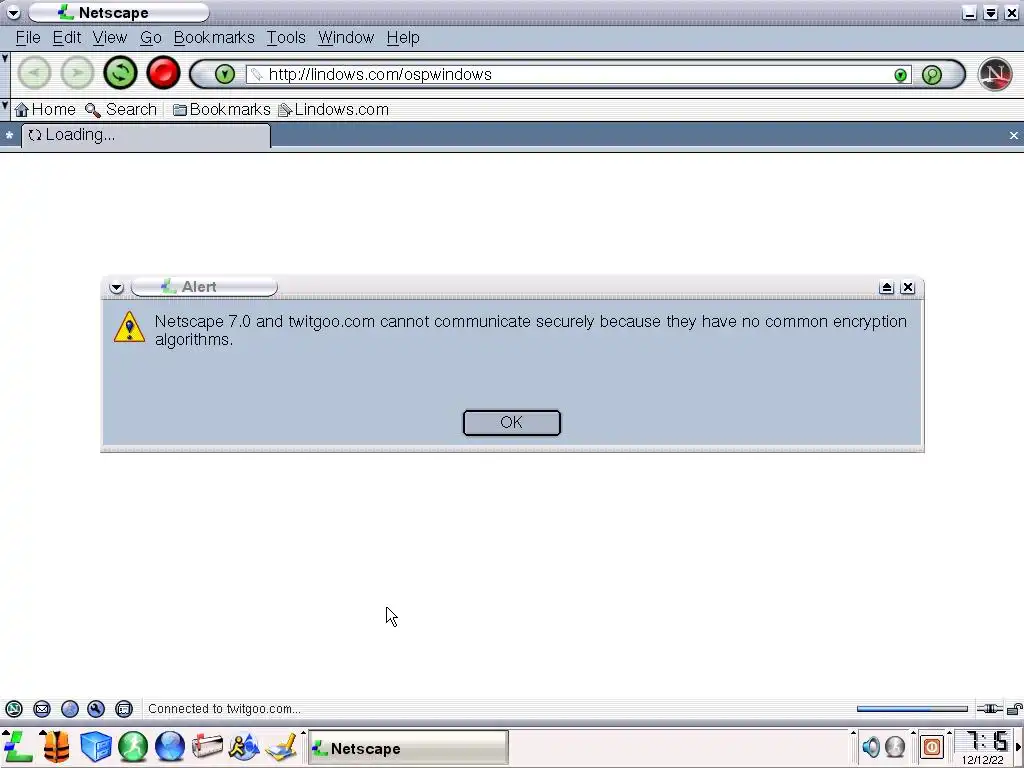
Task: Click Search in personal toolbar
Action: (x=121, y=110)
